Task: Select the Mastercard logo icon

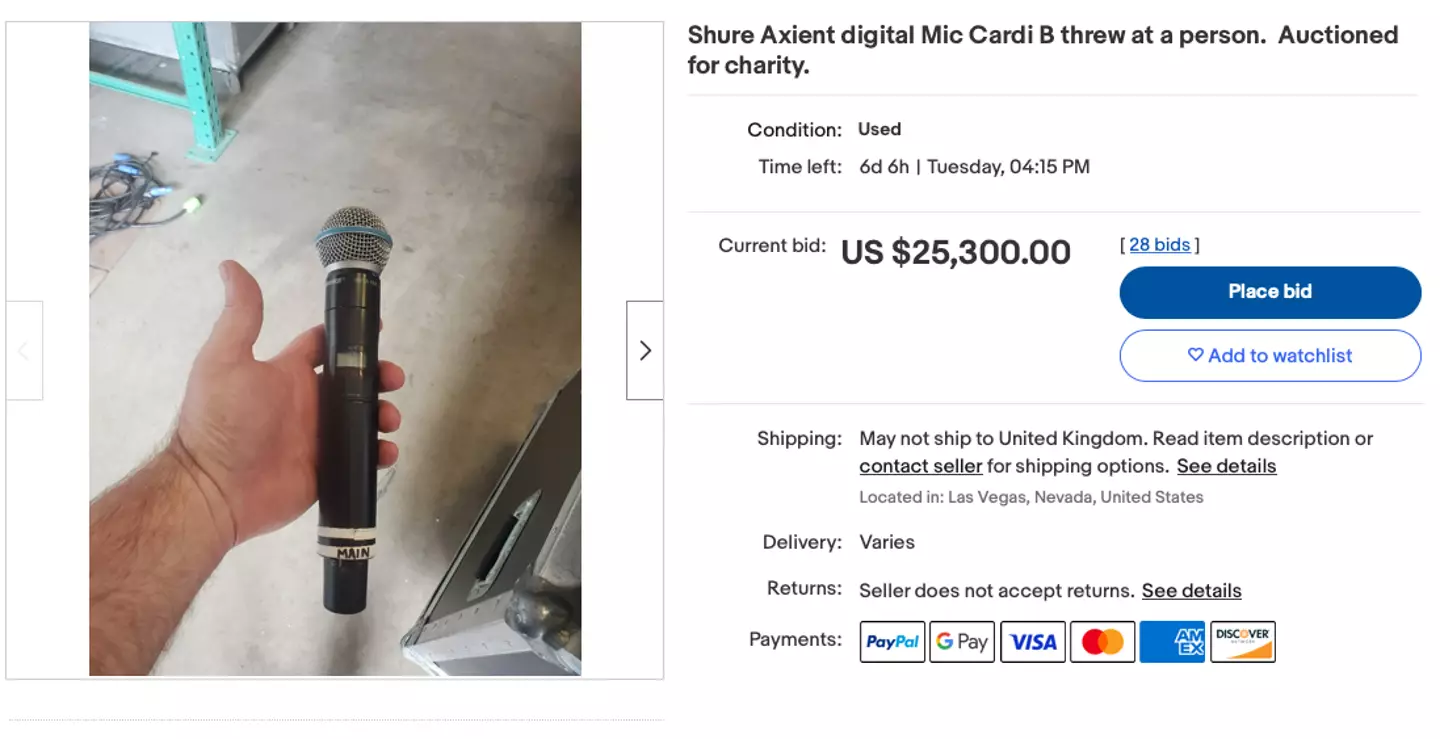Action: (1102, 642)
